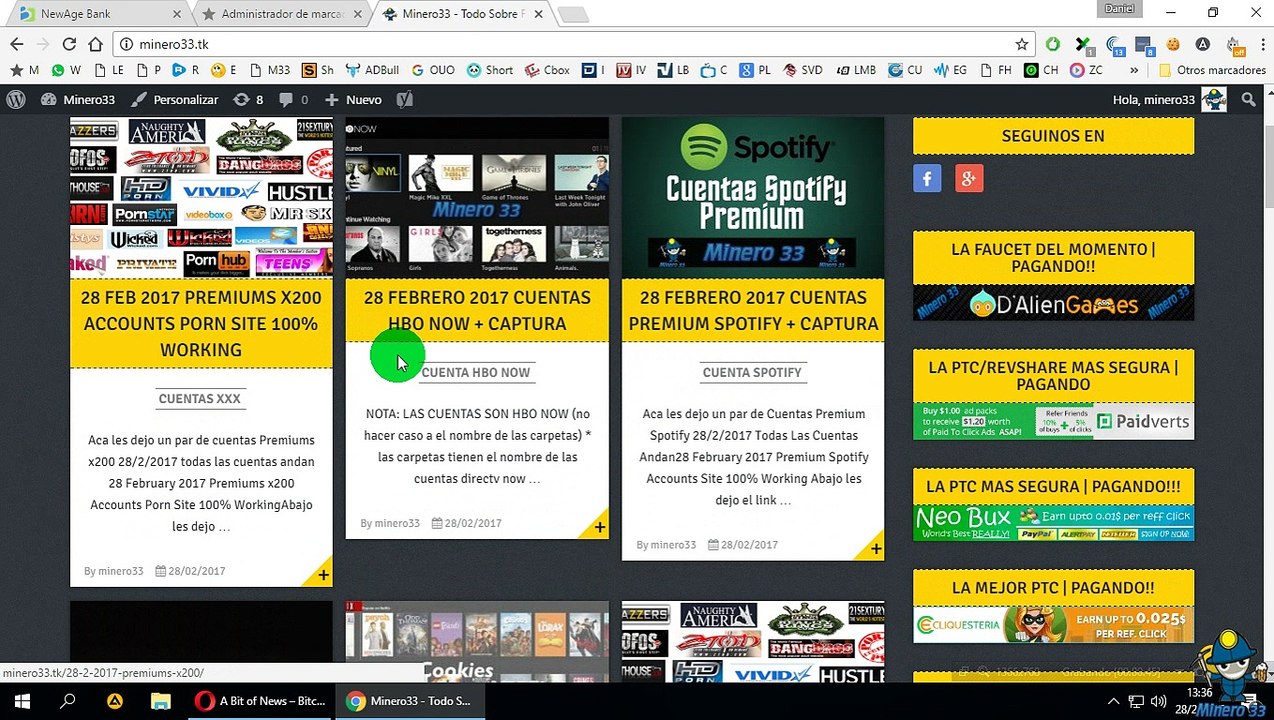Open a new browser tab
The width and height of the screenshot is (1274, 720).
pos(573,14)
